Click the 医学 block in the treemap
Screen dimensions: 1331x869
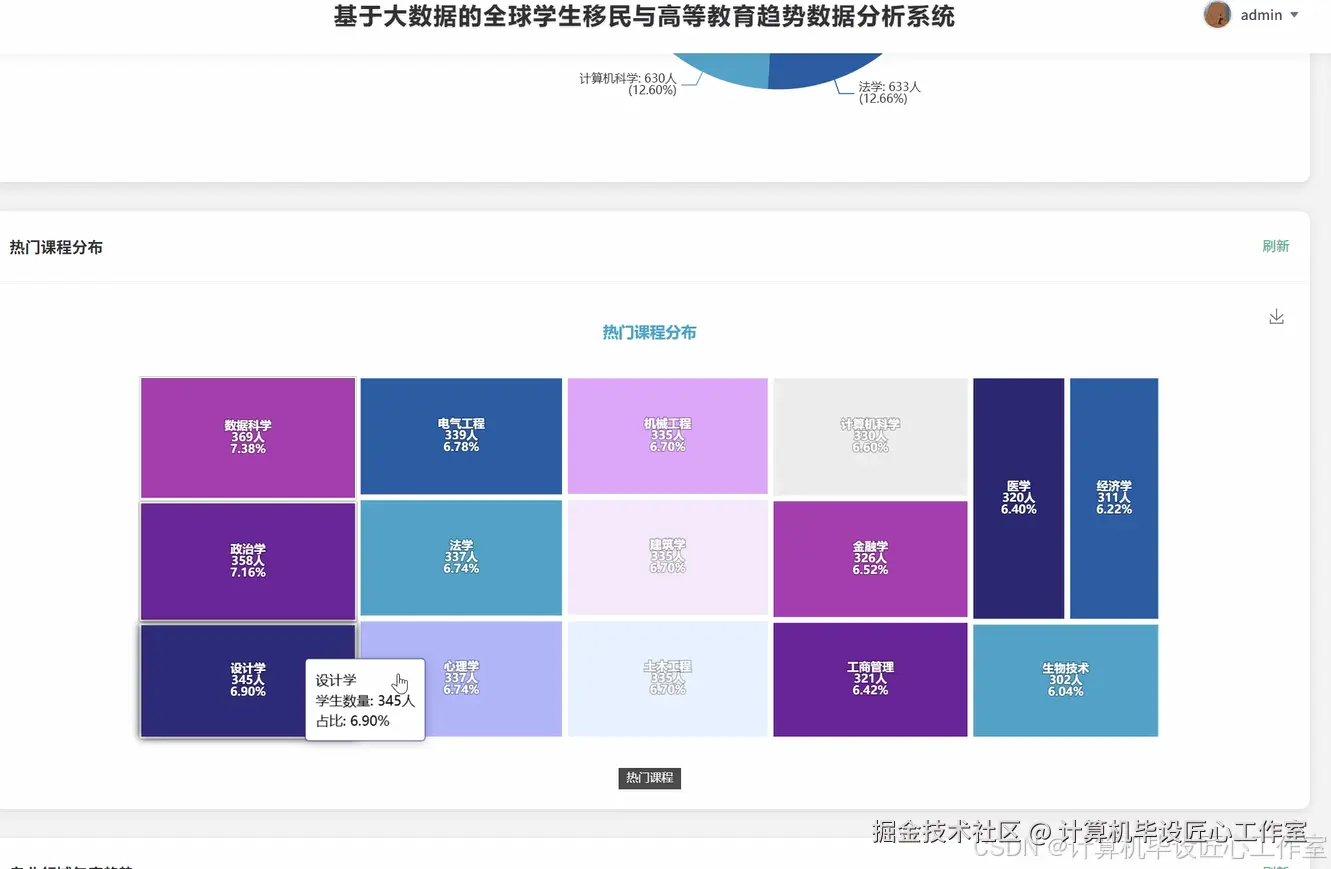point(1017,497)
